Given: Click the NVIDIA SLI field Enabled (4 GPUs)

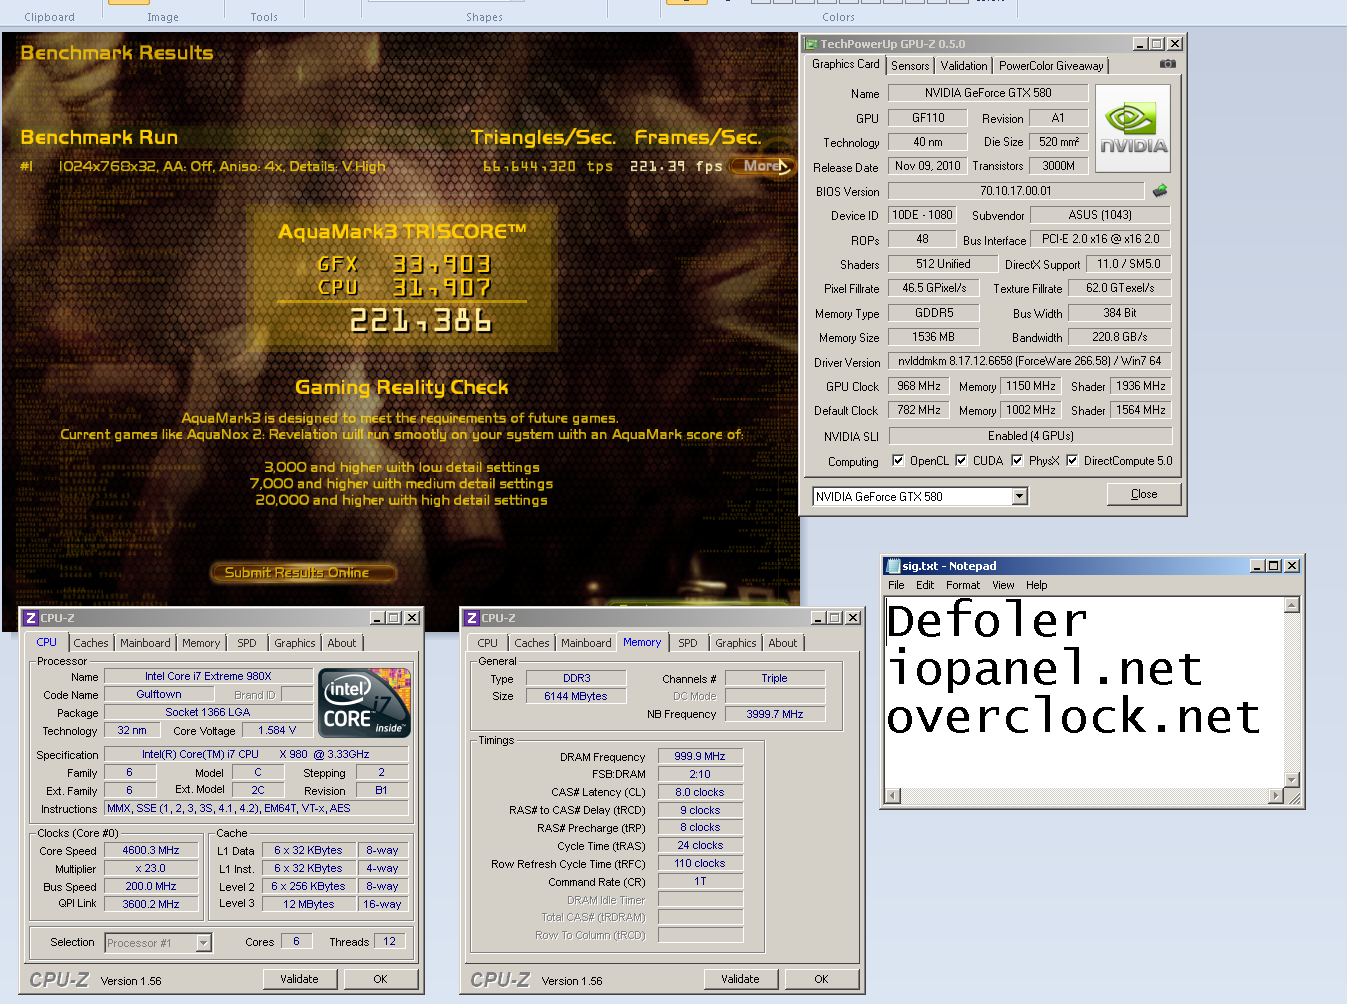Looking at the screenshot, I should [1030, 436].
